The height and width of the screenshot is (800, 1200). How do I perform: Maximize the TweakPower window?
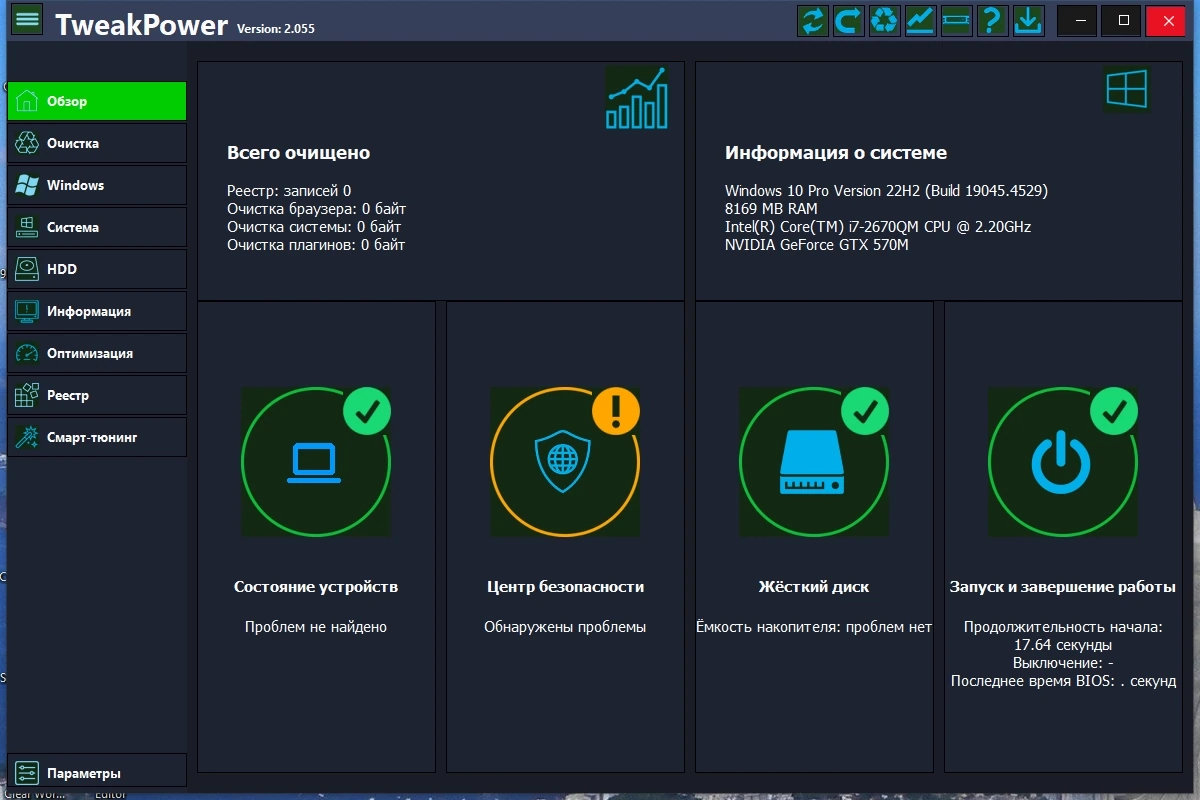coord(1123,20)
